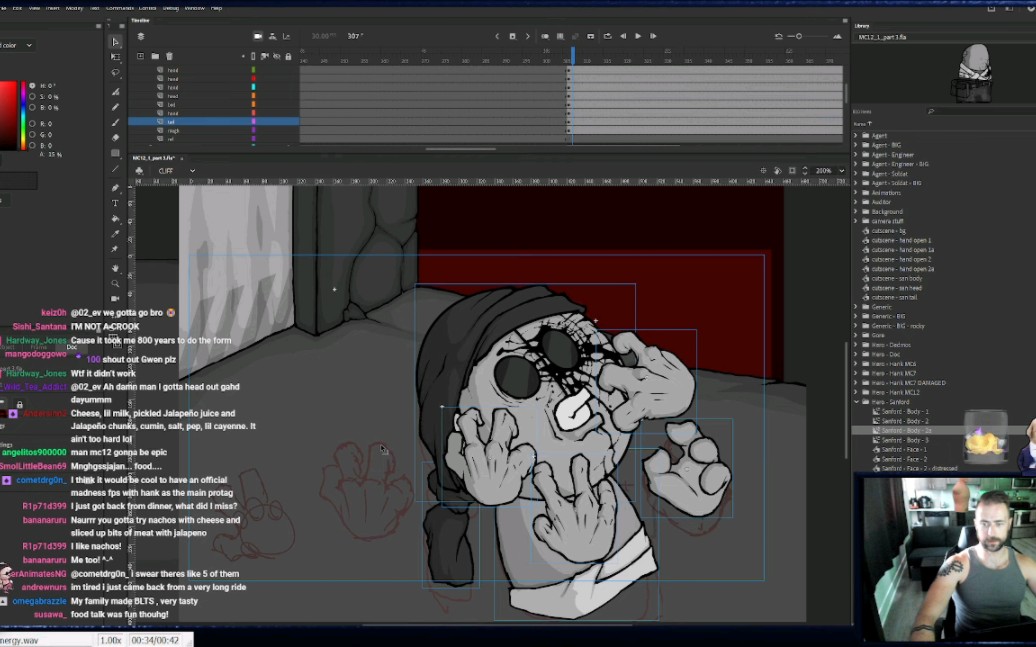Click the New Folder icon in Timeline

click(x=155, y=56)
